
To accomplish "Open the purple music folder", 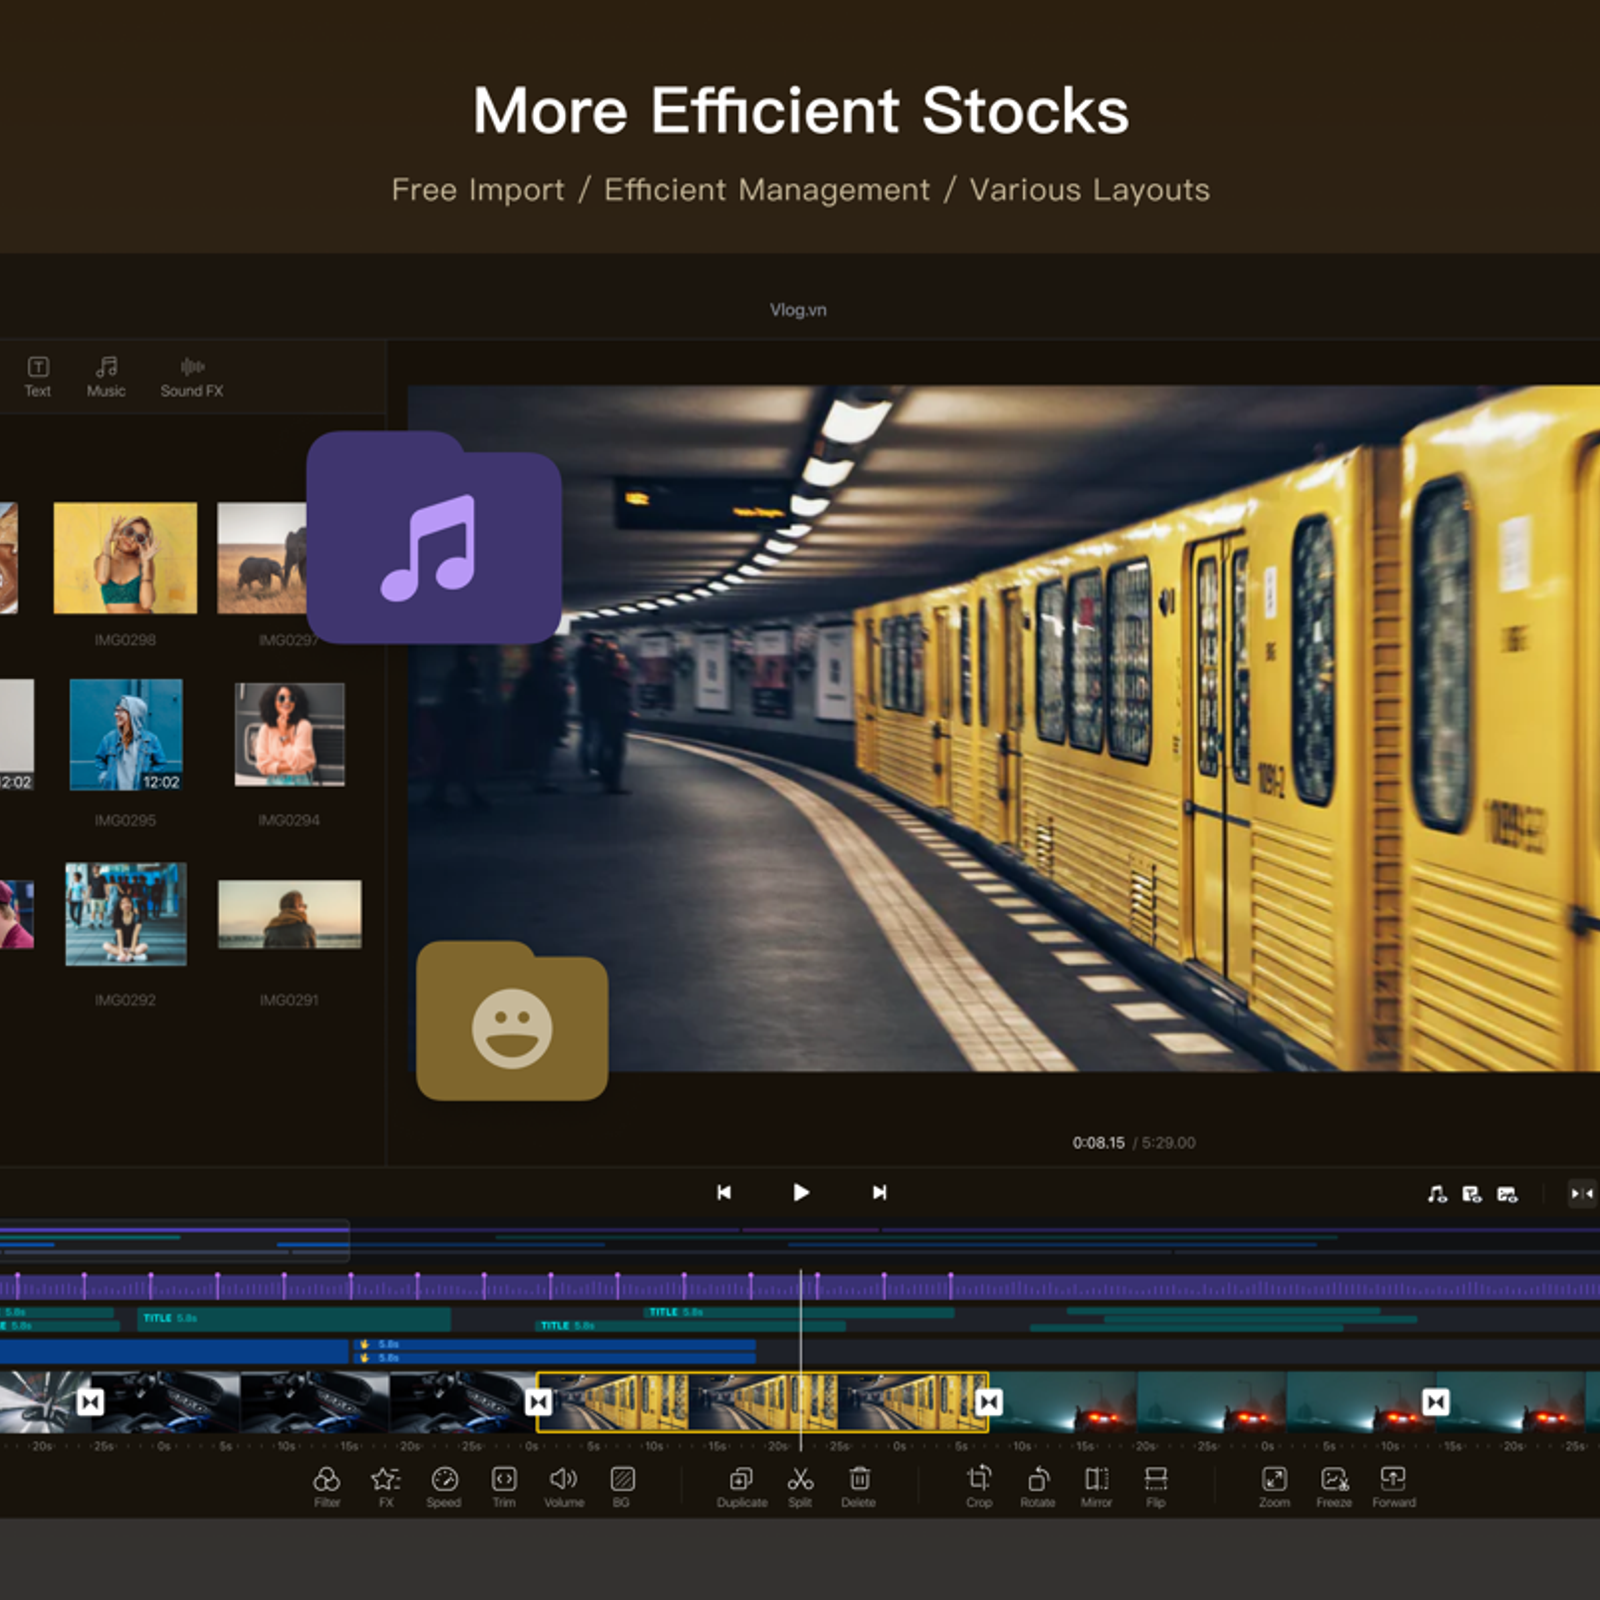I will point(433,540).
